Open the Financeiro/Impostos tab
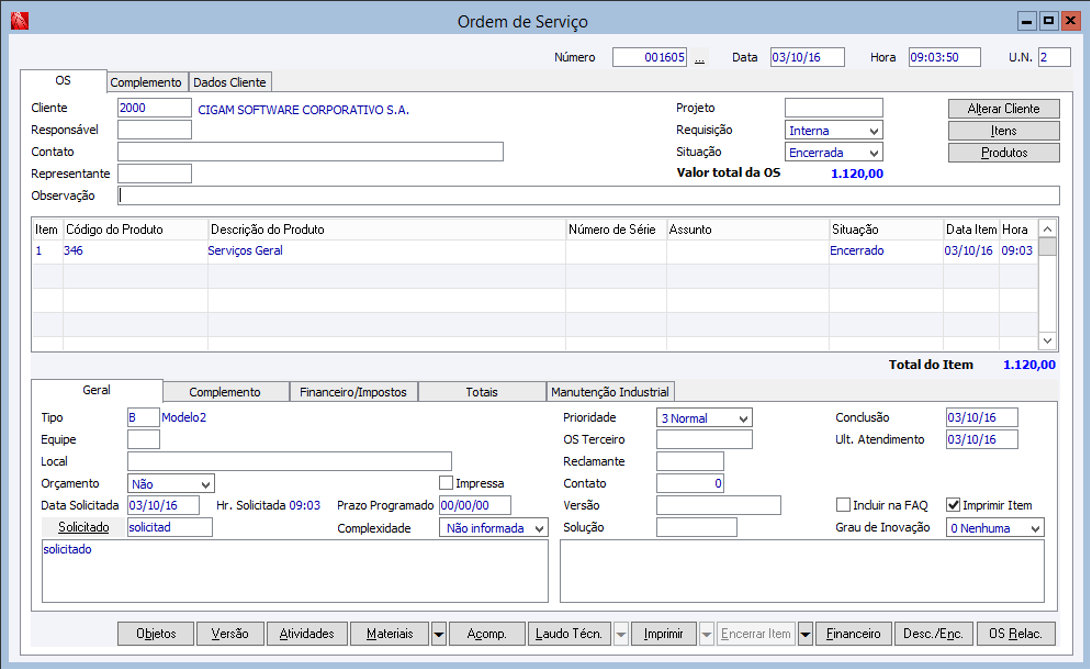Viewport: 1090px width, 669px height. pyautogui.click(x=353, y=392)
